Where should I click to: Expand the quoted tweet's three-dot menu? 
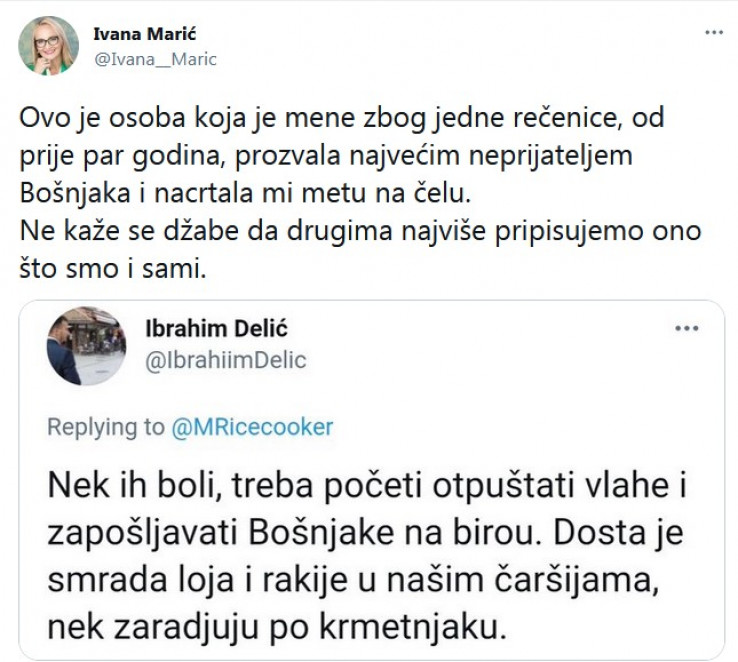coord(687,327)
